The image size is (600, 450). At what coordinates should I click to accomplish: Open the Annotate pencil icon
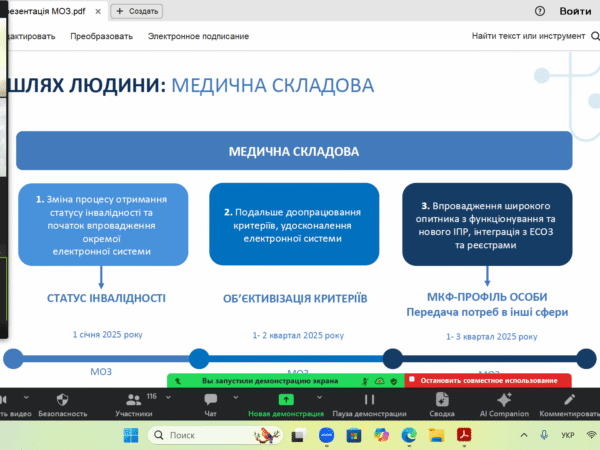pos(569,400)
